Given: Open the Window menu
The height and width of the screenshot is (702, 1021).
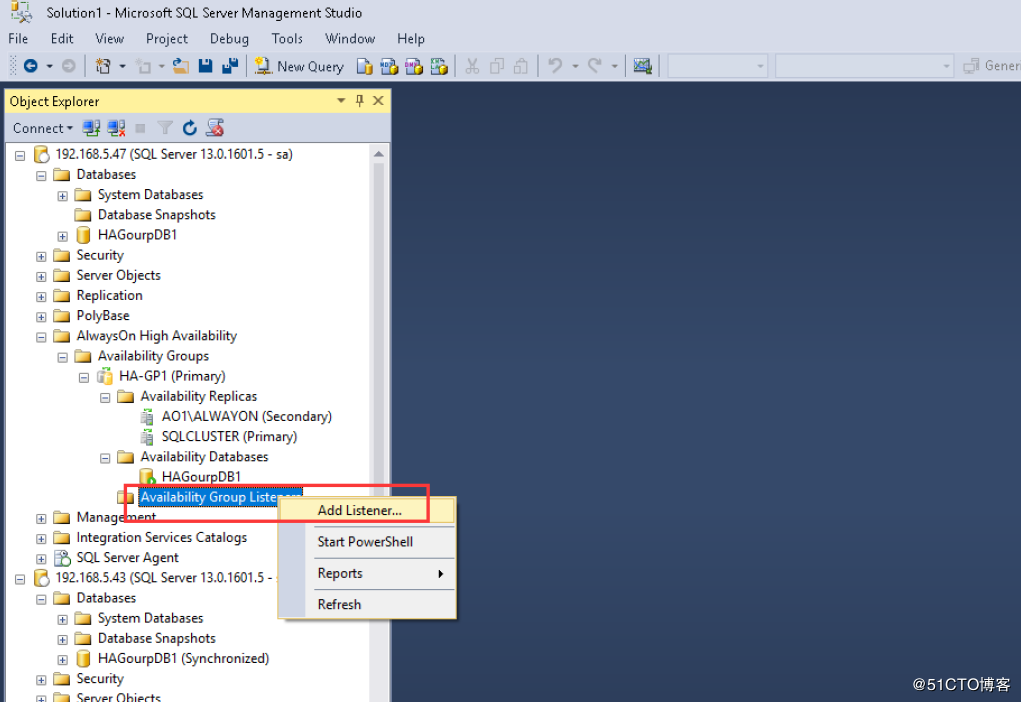Looking at the screenshot, I should click(350, 38).
